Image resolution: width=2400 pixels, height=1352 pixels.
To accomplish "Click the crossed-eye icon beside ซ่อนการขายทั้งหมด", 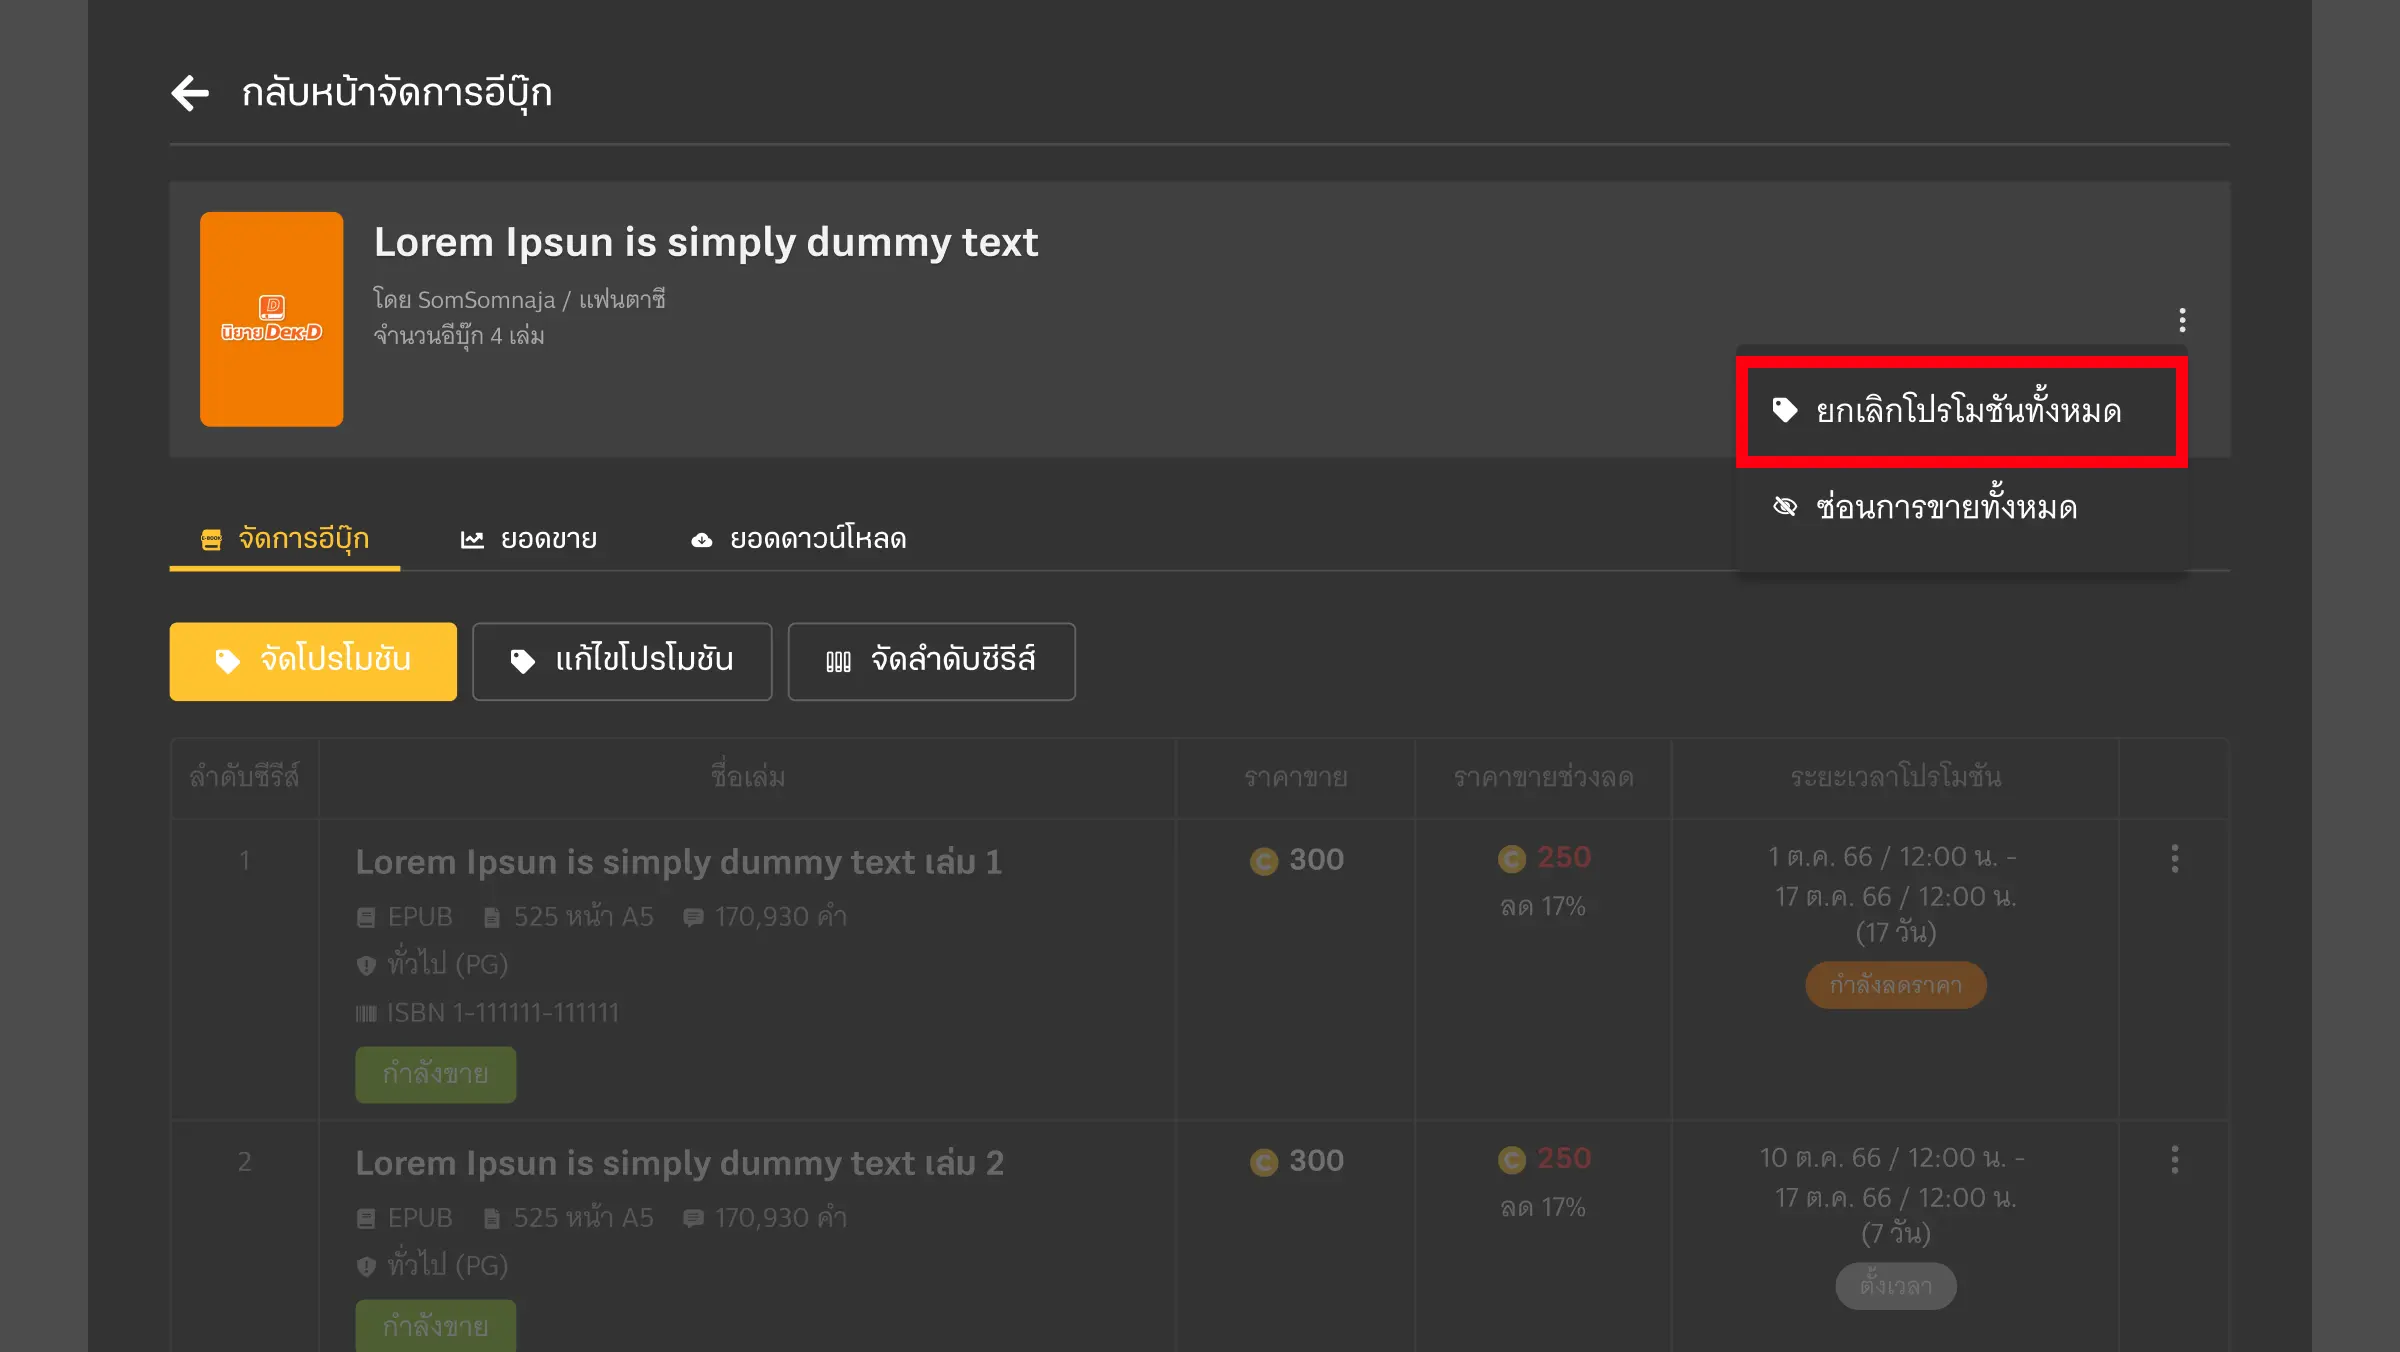I will click(1785, 507).
